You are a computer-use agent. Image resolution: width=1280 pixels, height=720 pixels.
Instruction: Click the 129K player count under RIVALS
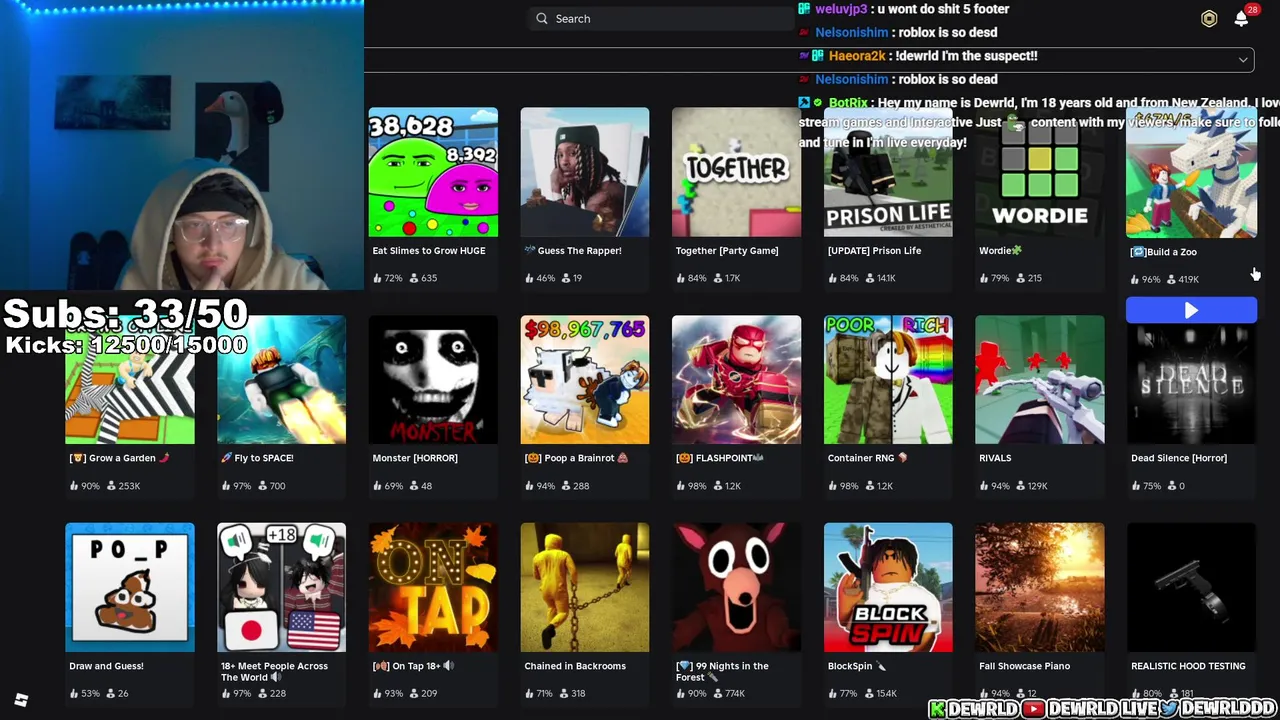(1036, 486)
